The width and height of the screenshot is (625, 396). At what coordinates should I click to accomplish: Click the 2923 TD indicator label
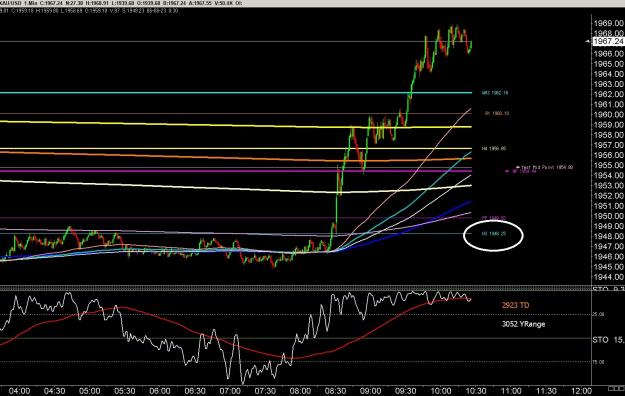(x=515, y=305)
